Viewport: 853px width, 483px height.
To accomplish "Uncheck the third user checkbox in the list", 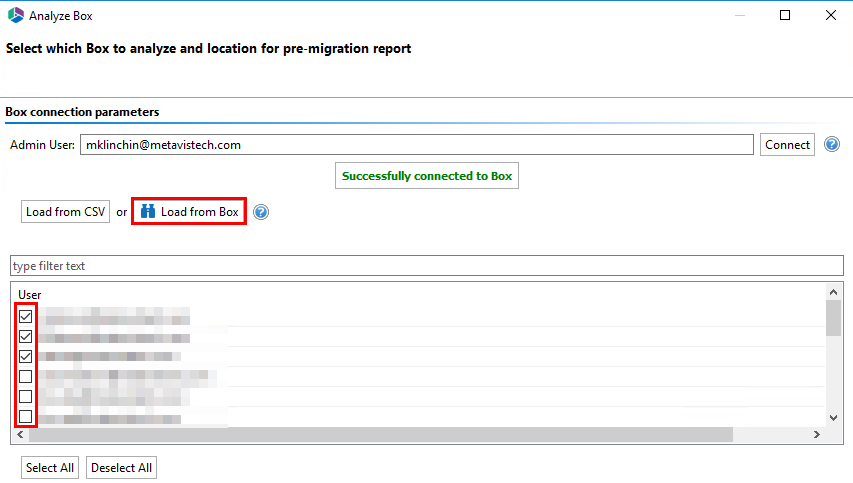I will 25,357.
